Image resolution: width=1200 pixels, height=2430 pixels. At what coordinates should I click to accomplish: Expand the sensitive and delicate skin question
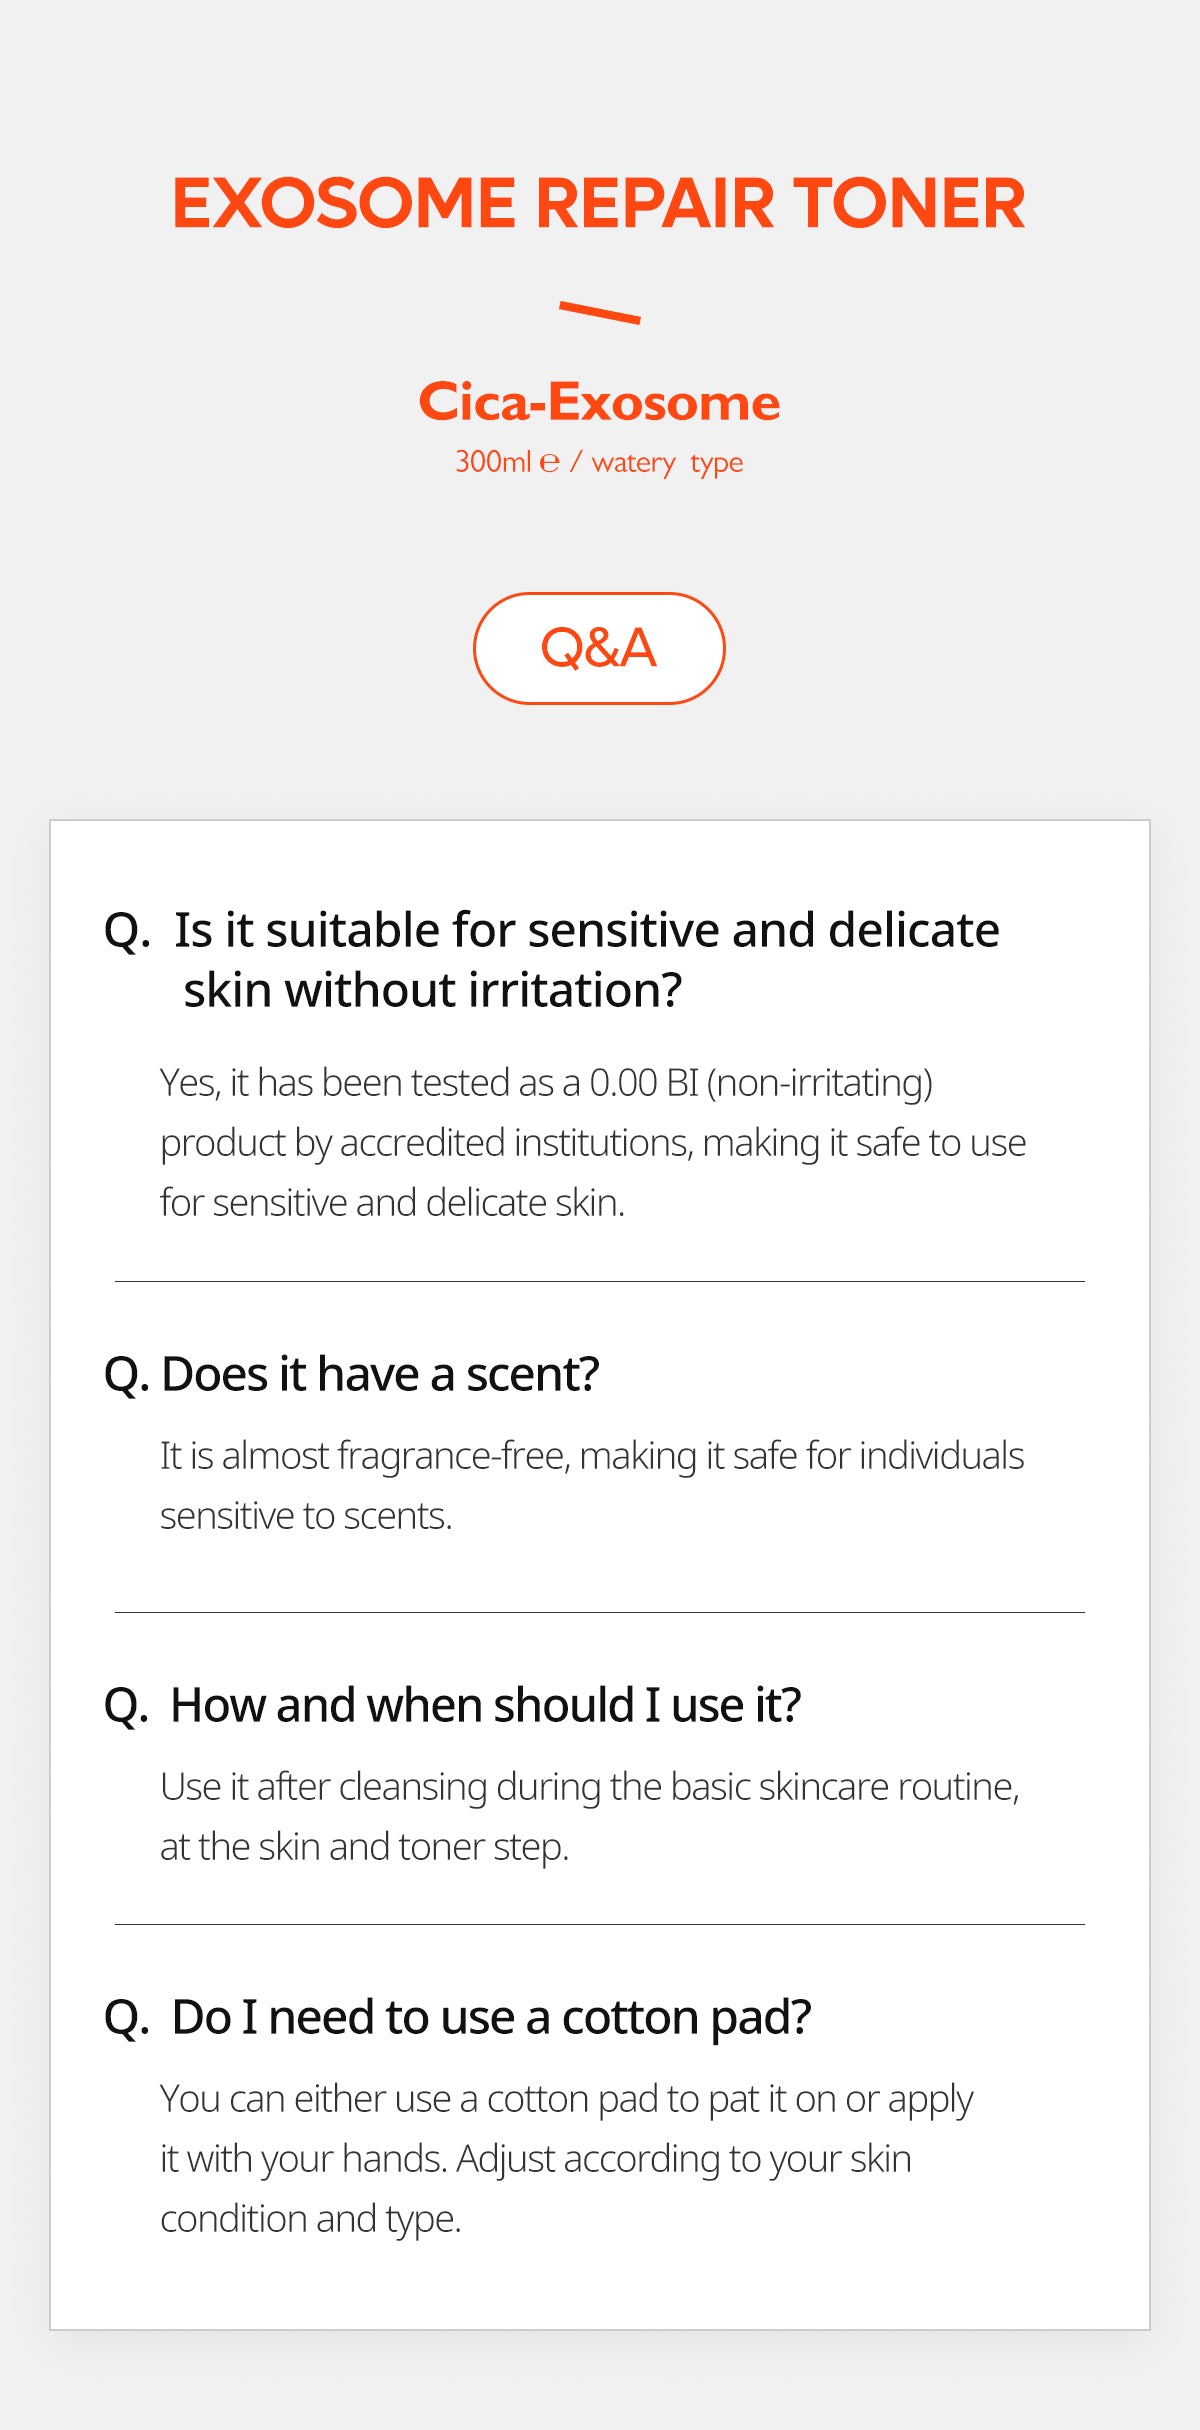(586, 959)
